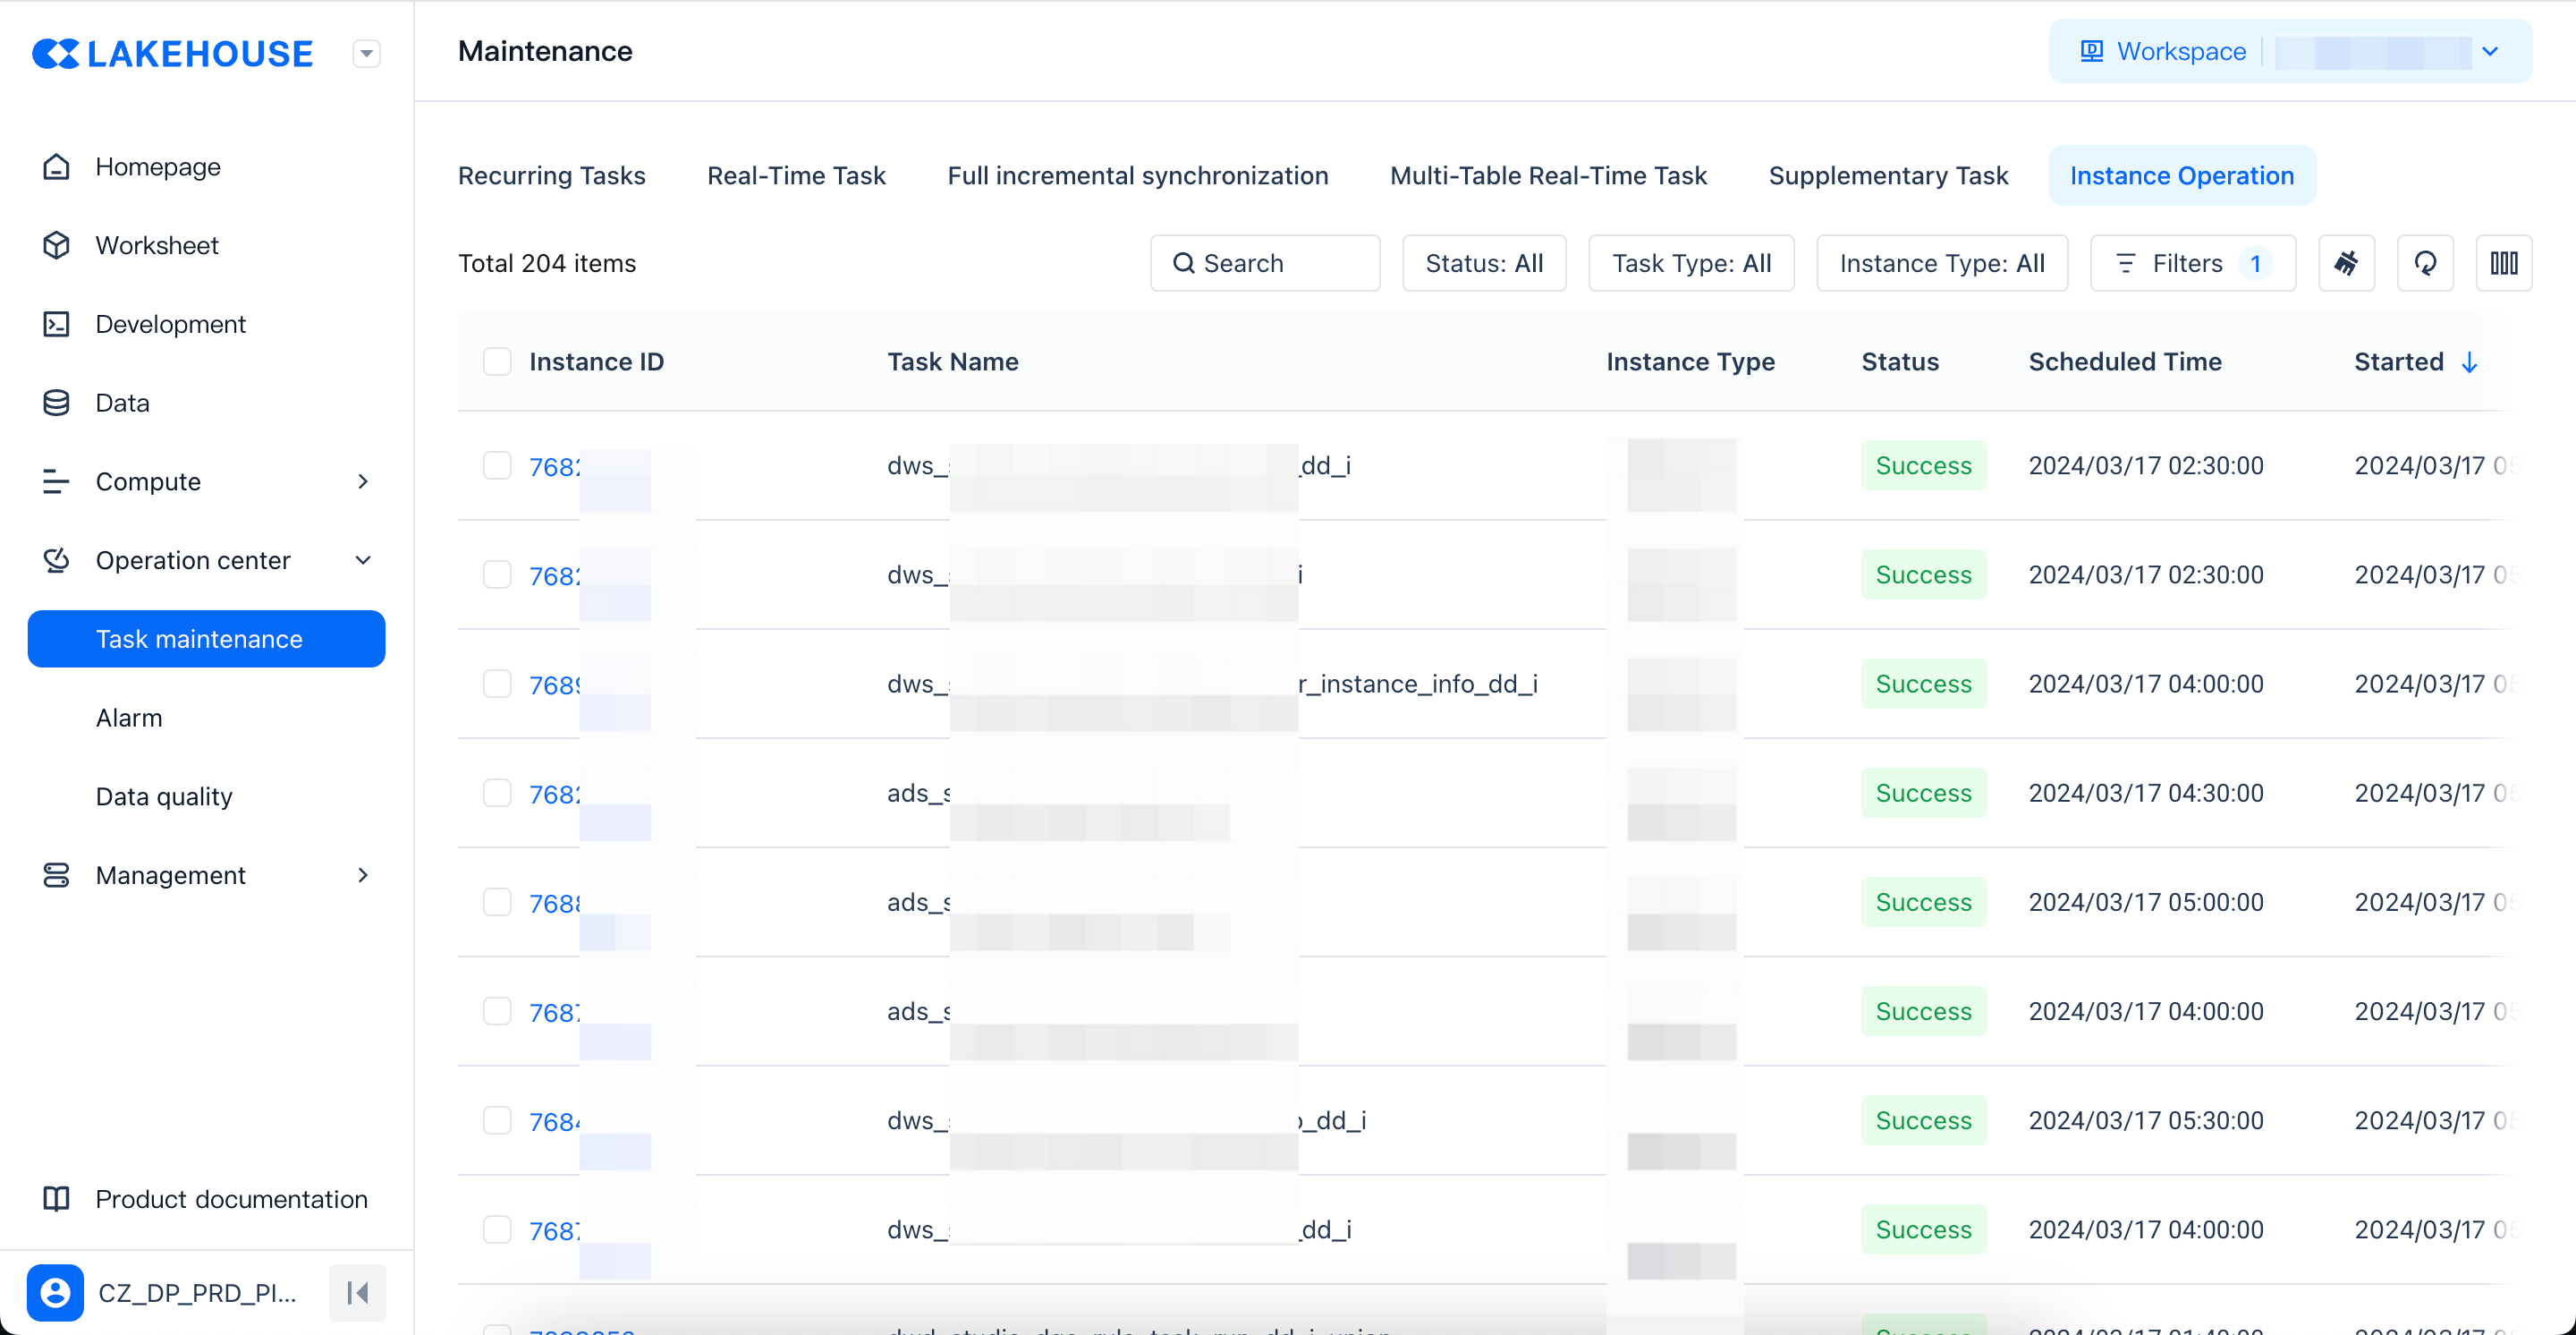
Task: Open Homepage from the sidebar
Action: 157,167
